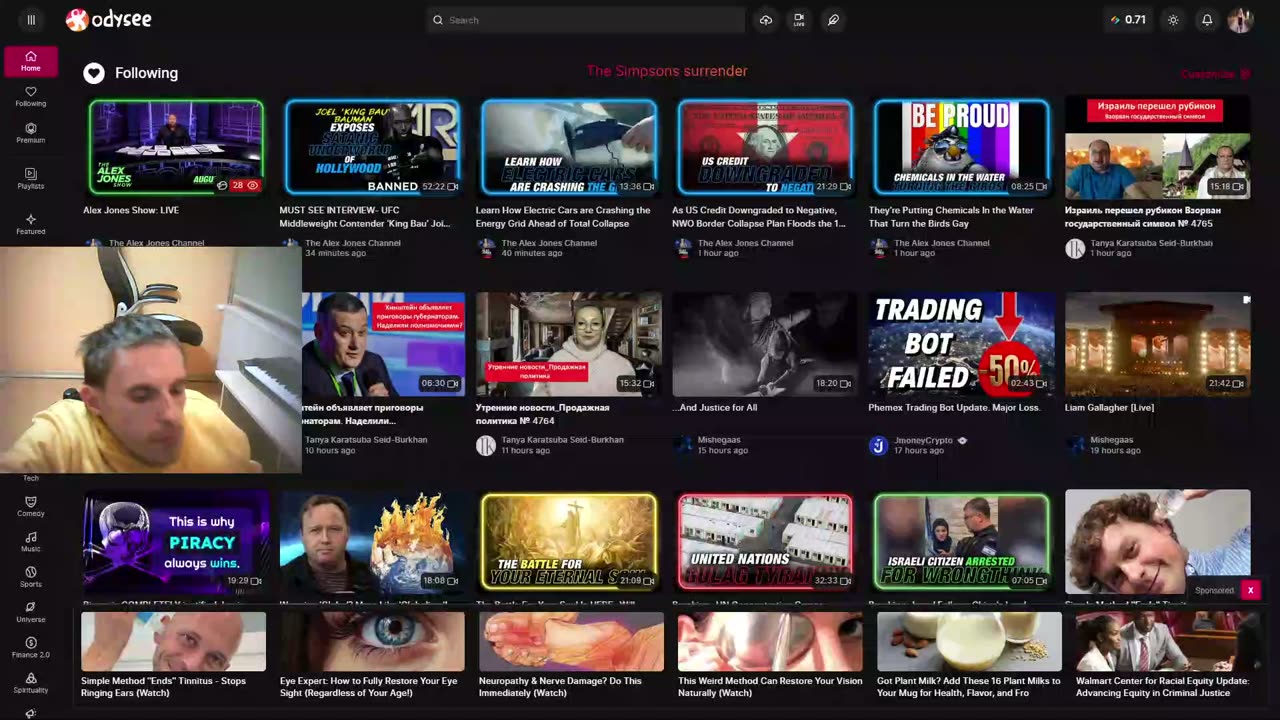Click the Customize link
Image resolution: width=1280 pixels, height=720 pixels.
pyautogui.click(x=1215, y=74)
